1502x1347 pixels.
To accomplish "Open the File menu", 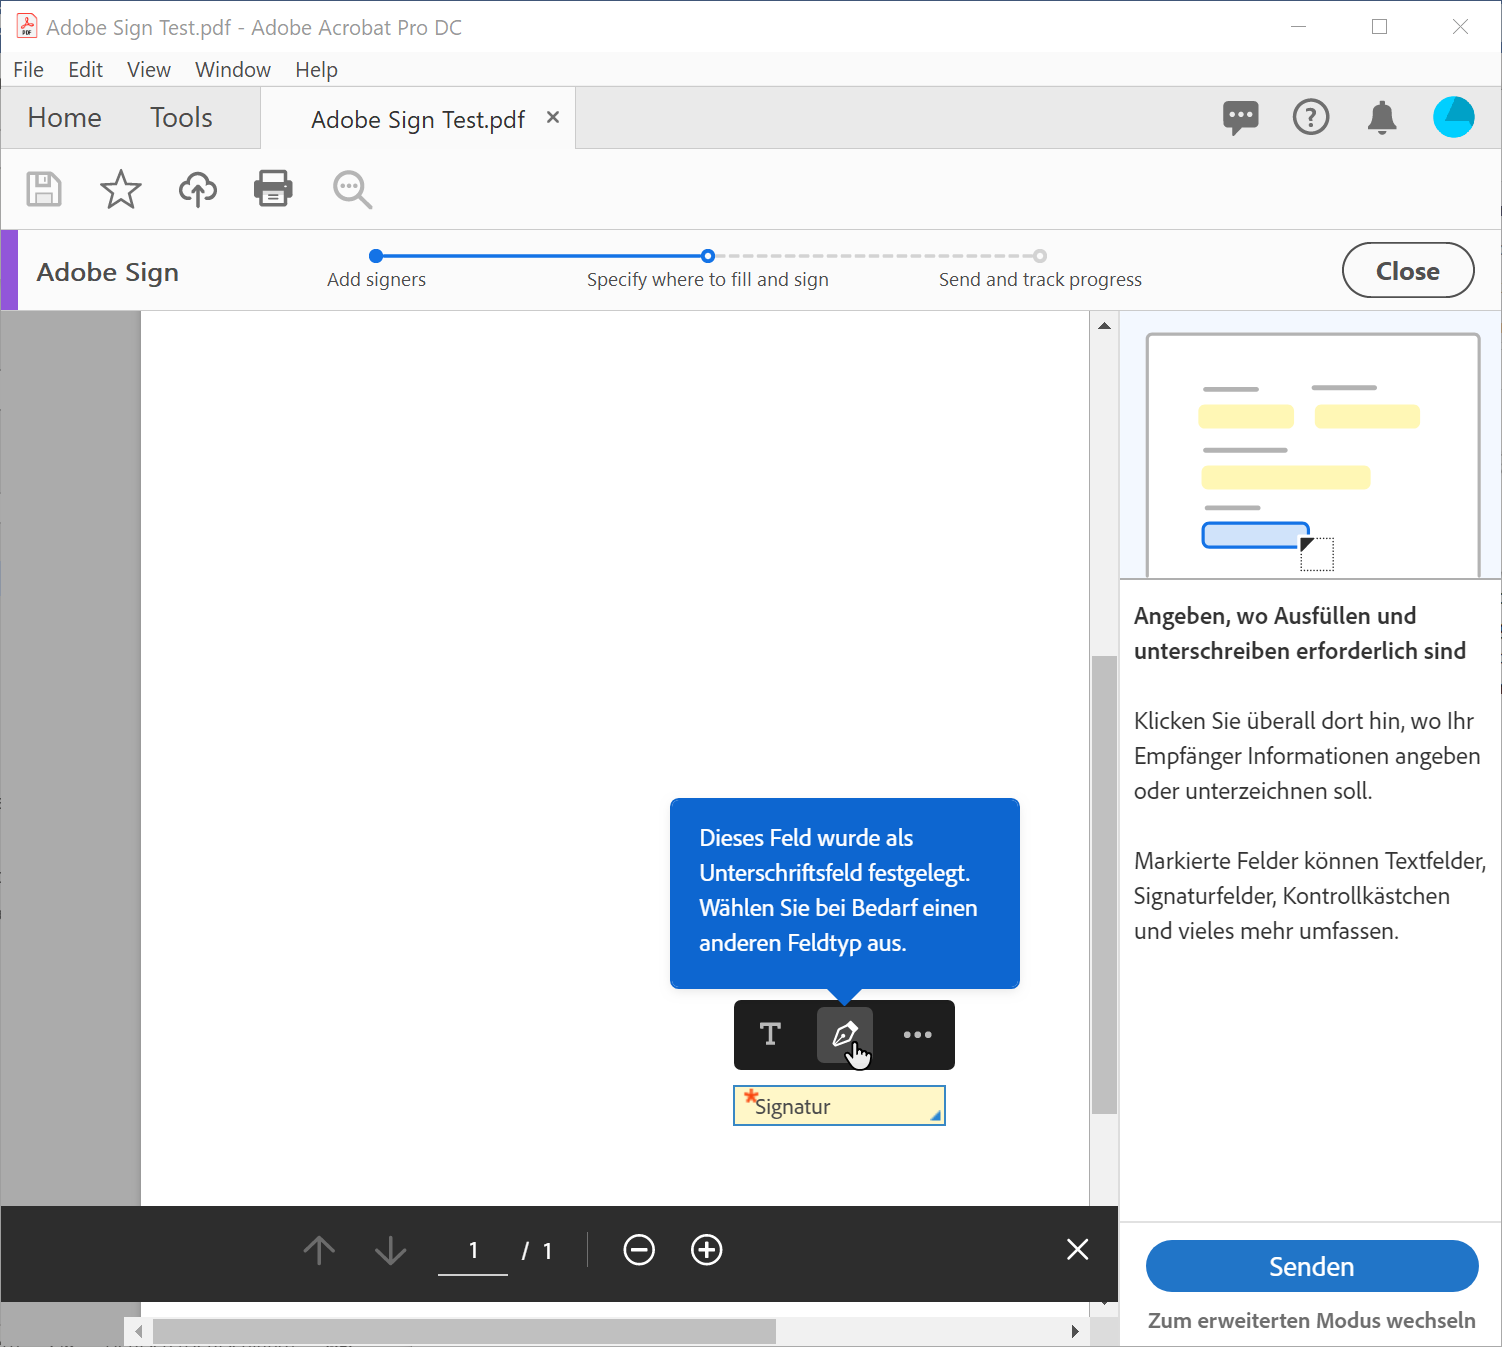I will [28, 69].
